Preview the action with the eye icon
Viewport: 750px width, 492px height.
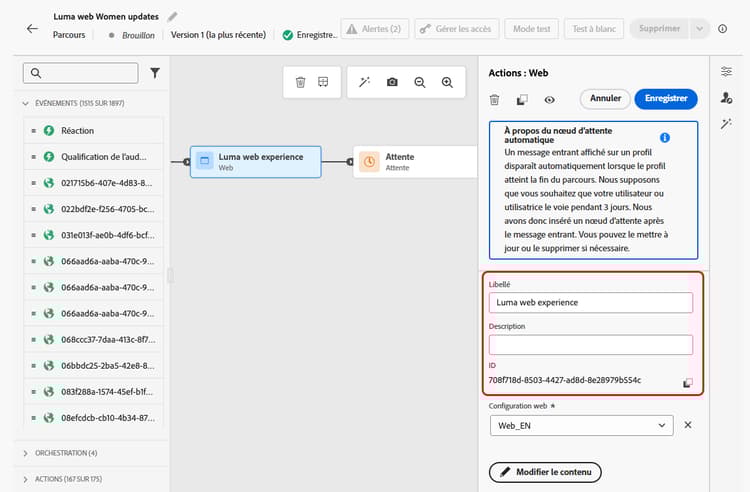550,99
